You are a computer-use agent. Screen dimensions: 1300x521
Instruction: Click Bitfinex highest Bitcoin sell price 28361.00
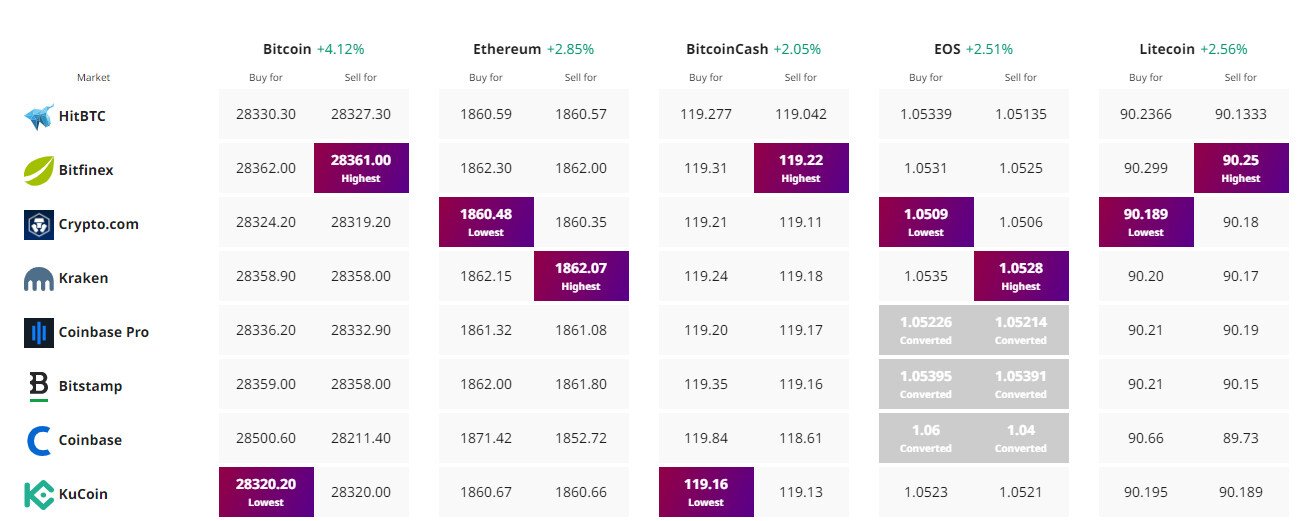coord(361,168)
